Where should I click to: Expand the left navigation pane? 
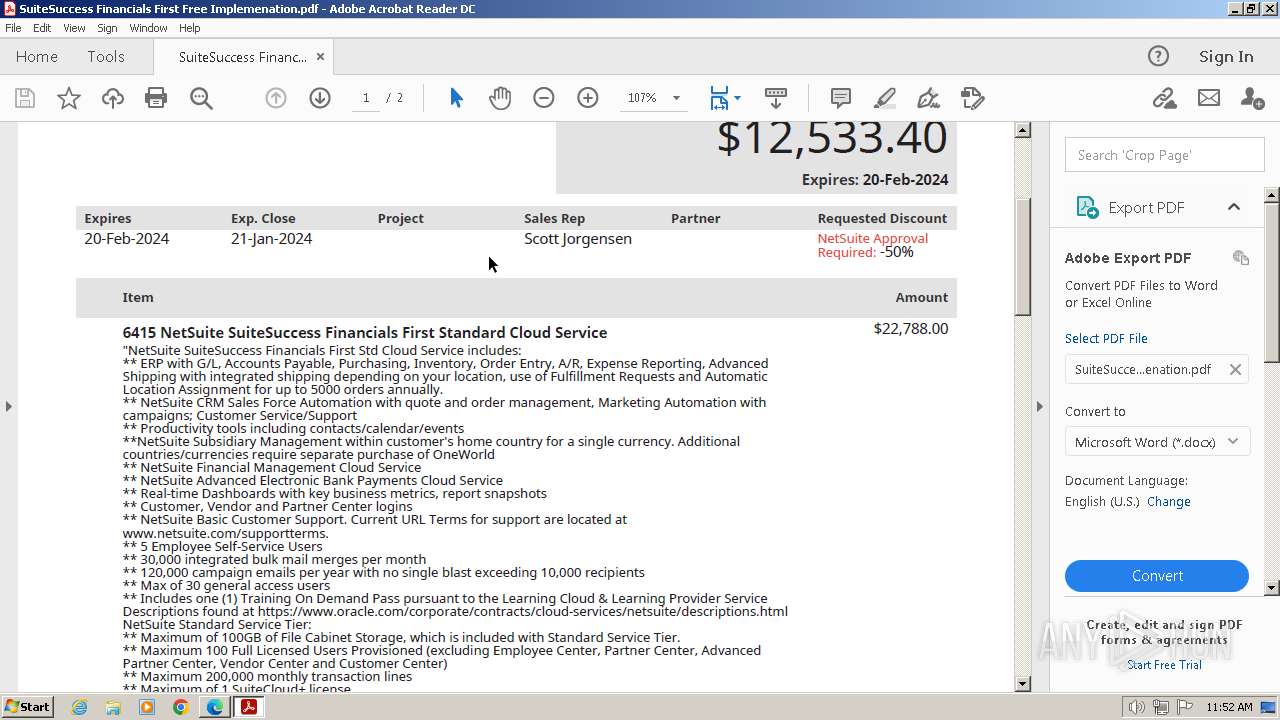tap(8, 406)
